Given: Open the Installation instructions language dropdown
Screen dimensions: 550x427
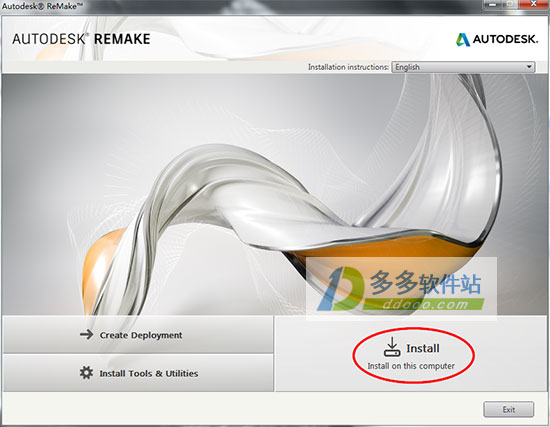Looking at the screenshot, I should tap(463, 67).
